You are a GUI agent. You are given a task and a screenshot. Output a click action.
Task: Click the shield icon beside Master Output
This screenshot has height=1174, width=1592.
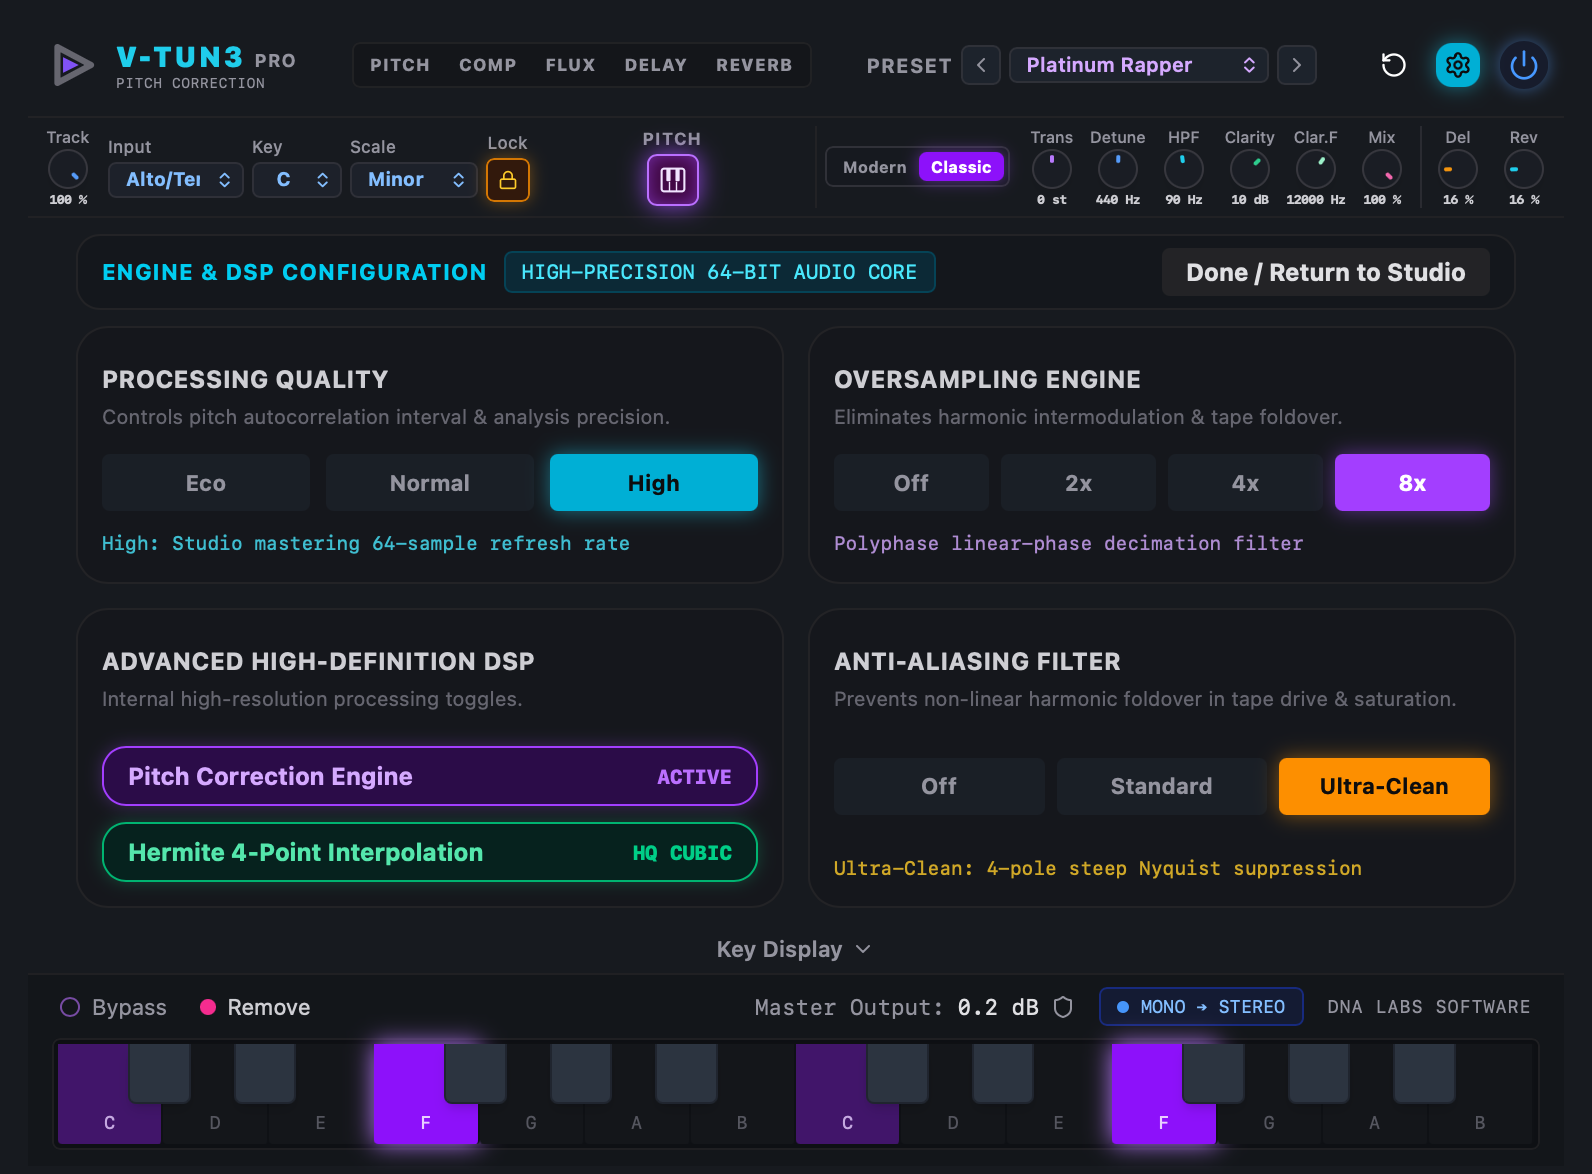[x=1063, y=1007]
